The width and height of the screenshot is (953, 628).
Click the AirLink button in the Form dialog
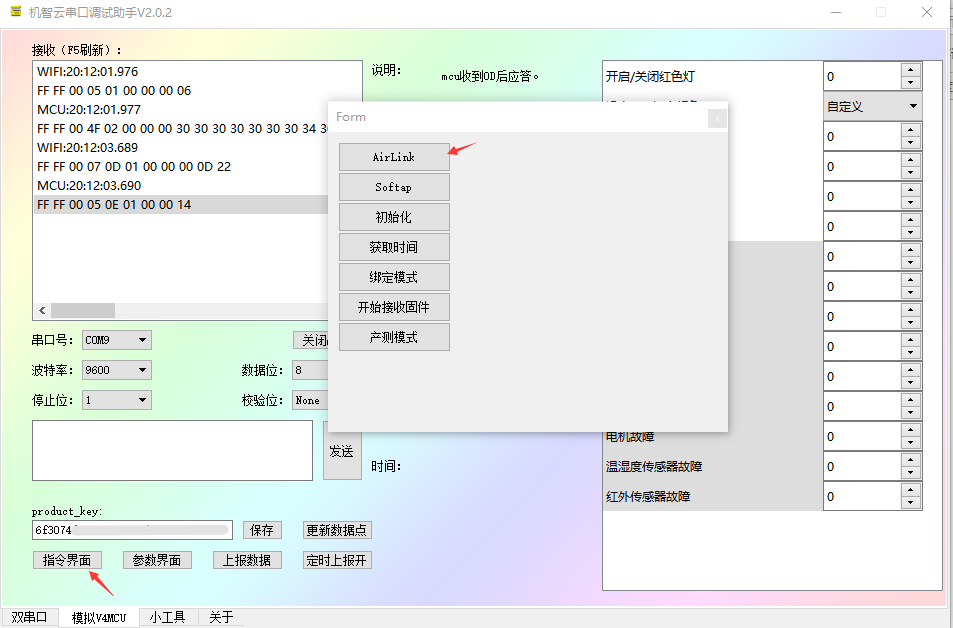(394, 157)
